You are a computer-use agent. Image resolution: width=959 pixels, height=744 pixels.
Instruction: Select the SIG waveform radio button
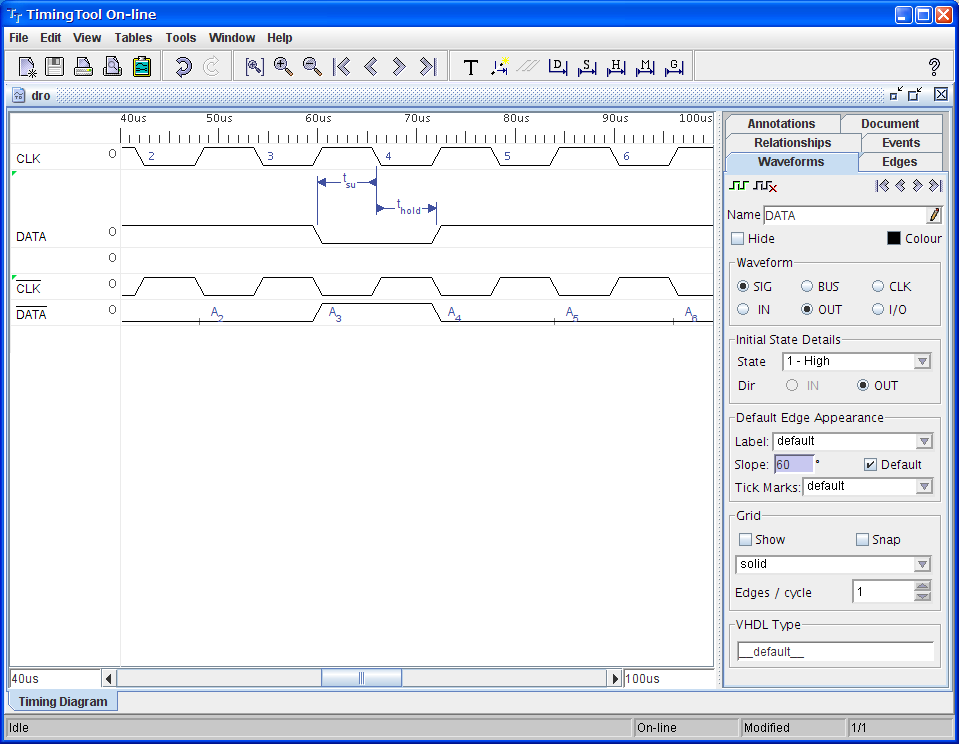pos(743,286)
